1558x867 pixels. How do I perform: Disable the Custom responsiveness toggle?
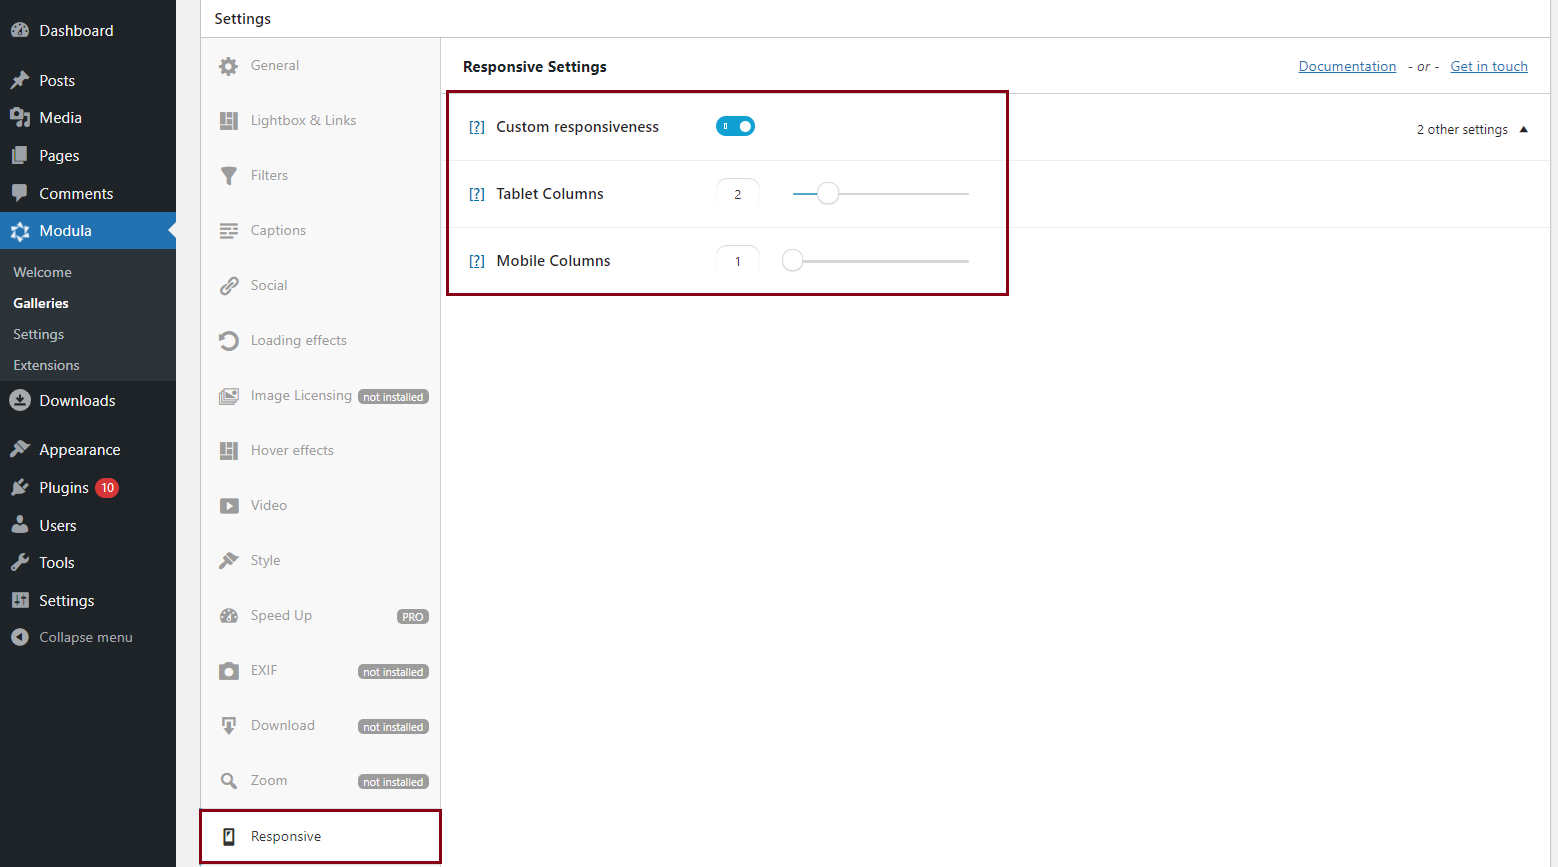[735, 126]
